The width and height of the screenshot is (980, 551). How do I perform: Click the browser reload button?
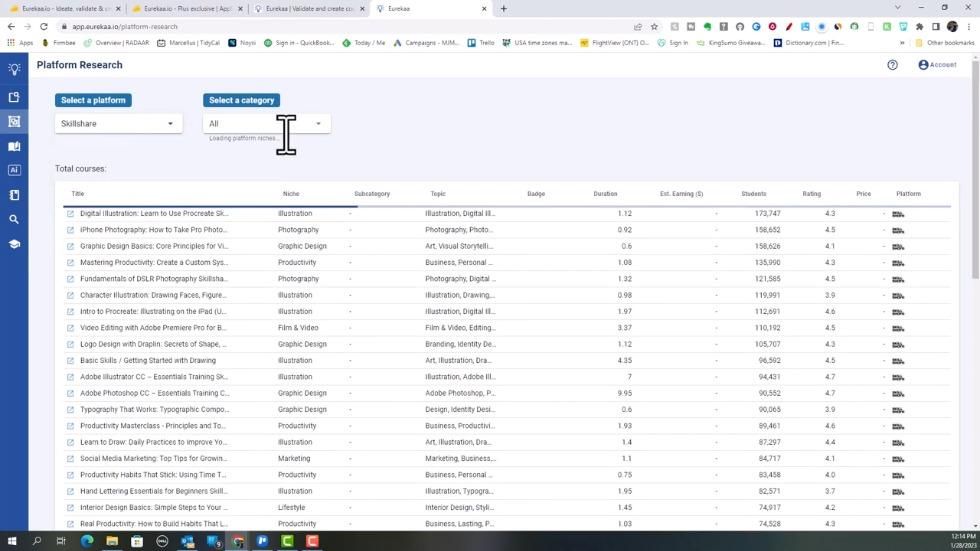(44, 27)
